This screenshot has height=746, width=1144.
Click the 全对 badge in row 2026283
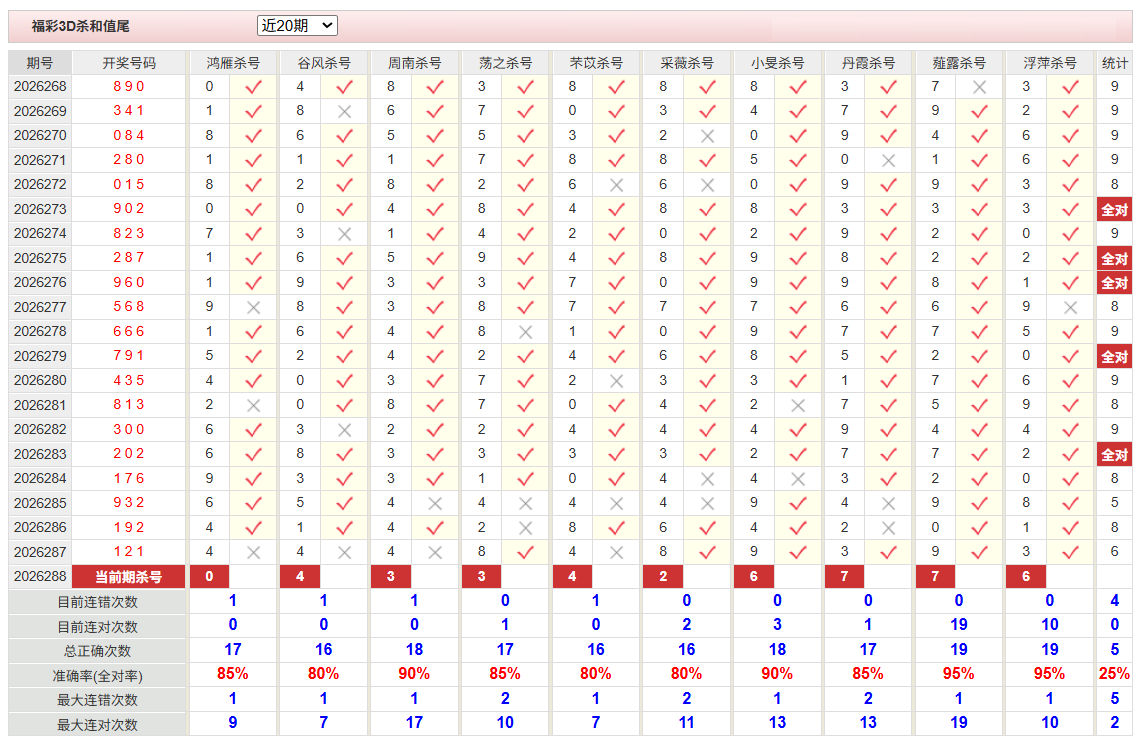[1114, 455]
